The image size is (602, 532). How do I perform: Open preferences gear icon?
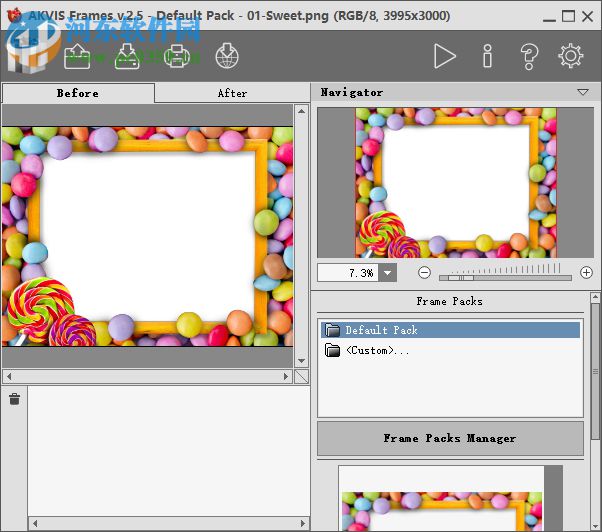[571, 56]
